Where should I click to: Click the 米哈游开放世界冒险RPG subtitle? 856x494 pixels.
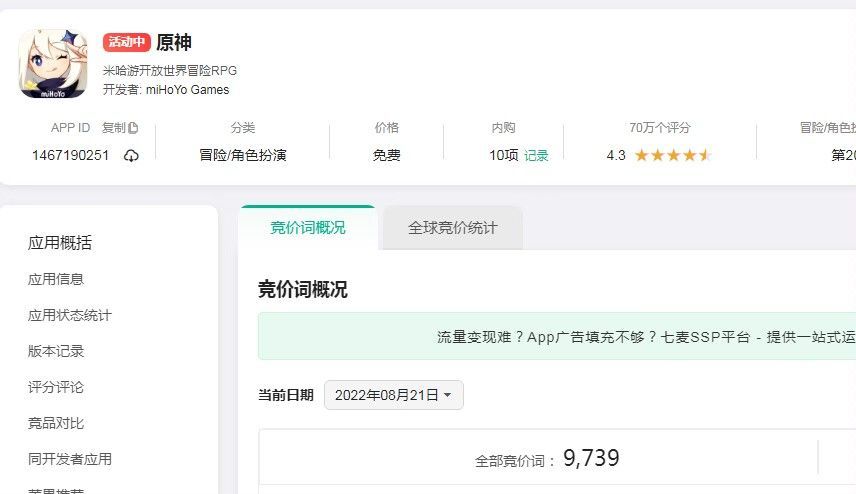pyautogui.click(x=170, y=70)
